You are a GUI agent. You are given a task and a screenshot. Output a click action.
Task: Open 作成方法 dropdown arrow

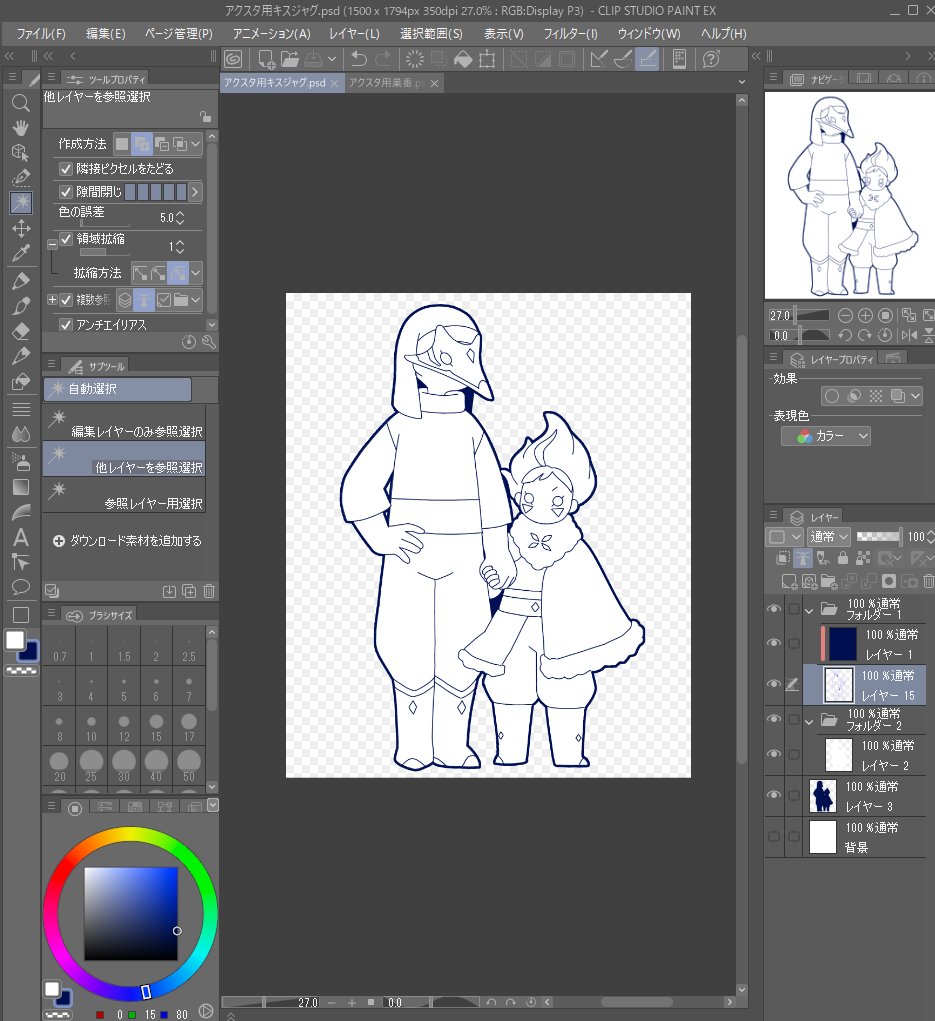pyautogui.click(x=195, y=144)
